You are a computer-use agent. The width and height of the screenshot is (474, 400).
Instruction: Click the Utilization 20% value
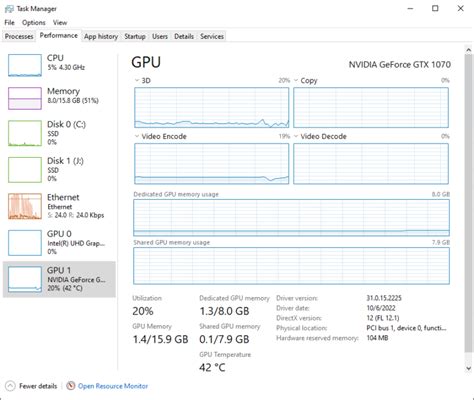[x=143, y=311]
